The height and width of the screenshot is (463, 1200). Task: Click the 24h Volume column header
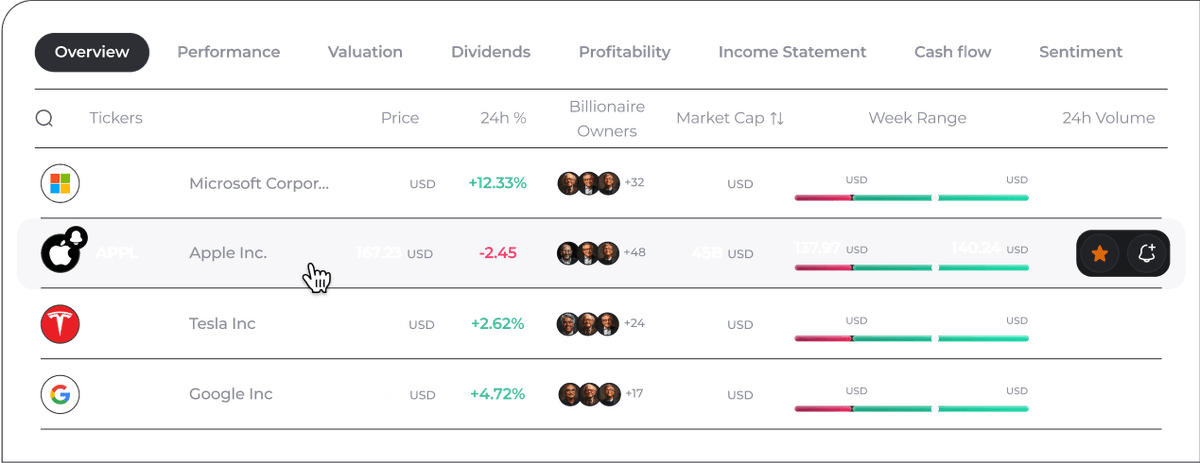tap(1108, 119)
